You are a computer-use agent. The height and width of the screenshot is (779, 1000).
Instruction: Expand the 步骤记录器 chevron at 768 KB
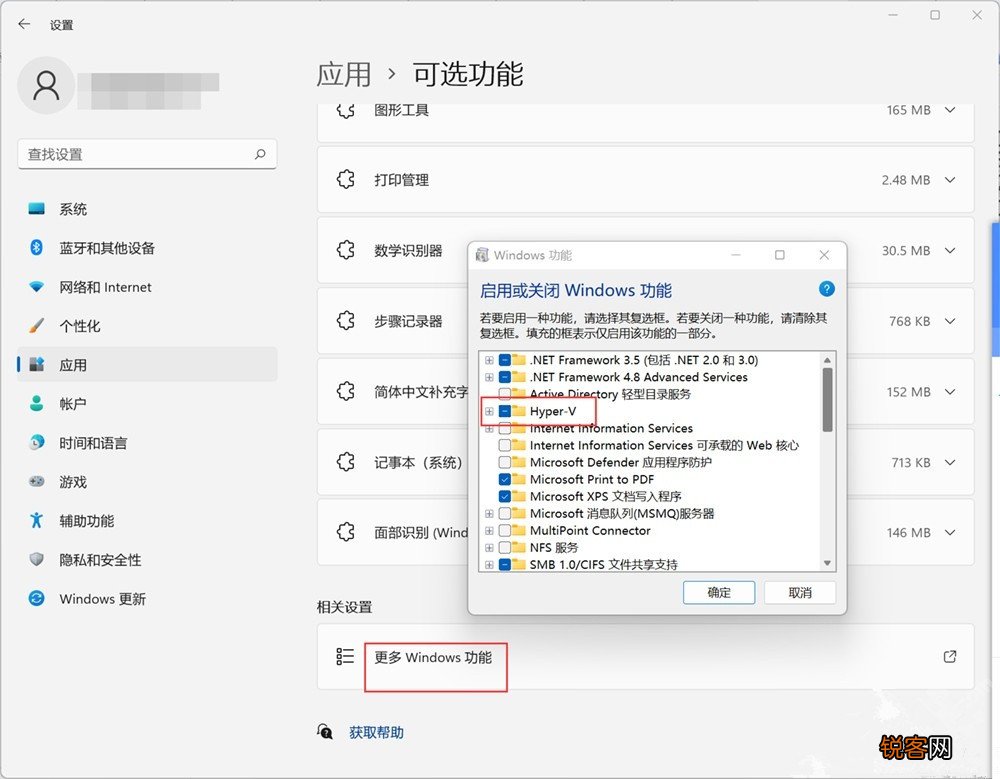(950, 321)
